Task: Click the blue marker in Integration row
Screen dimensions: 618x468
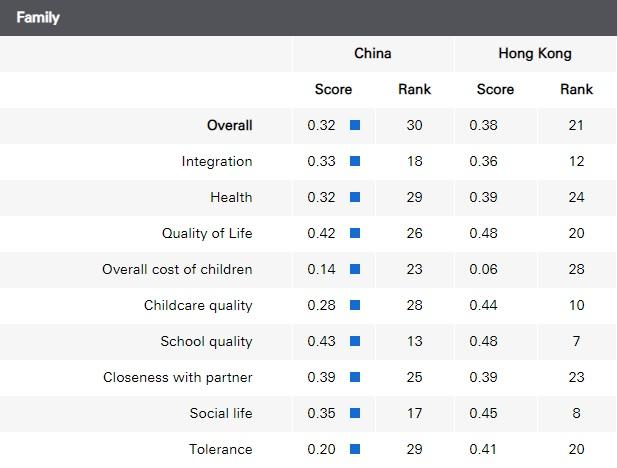Action: click(x=354, y=162)
